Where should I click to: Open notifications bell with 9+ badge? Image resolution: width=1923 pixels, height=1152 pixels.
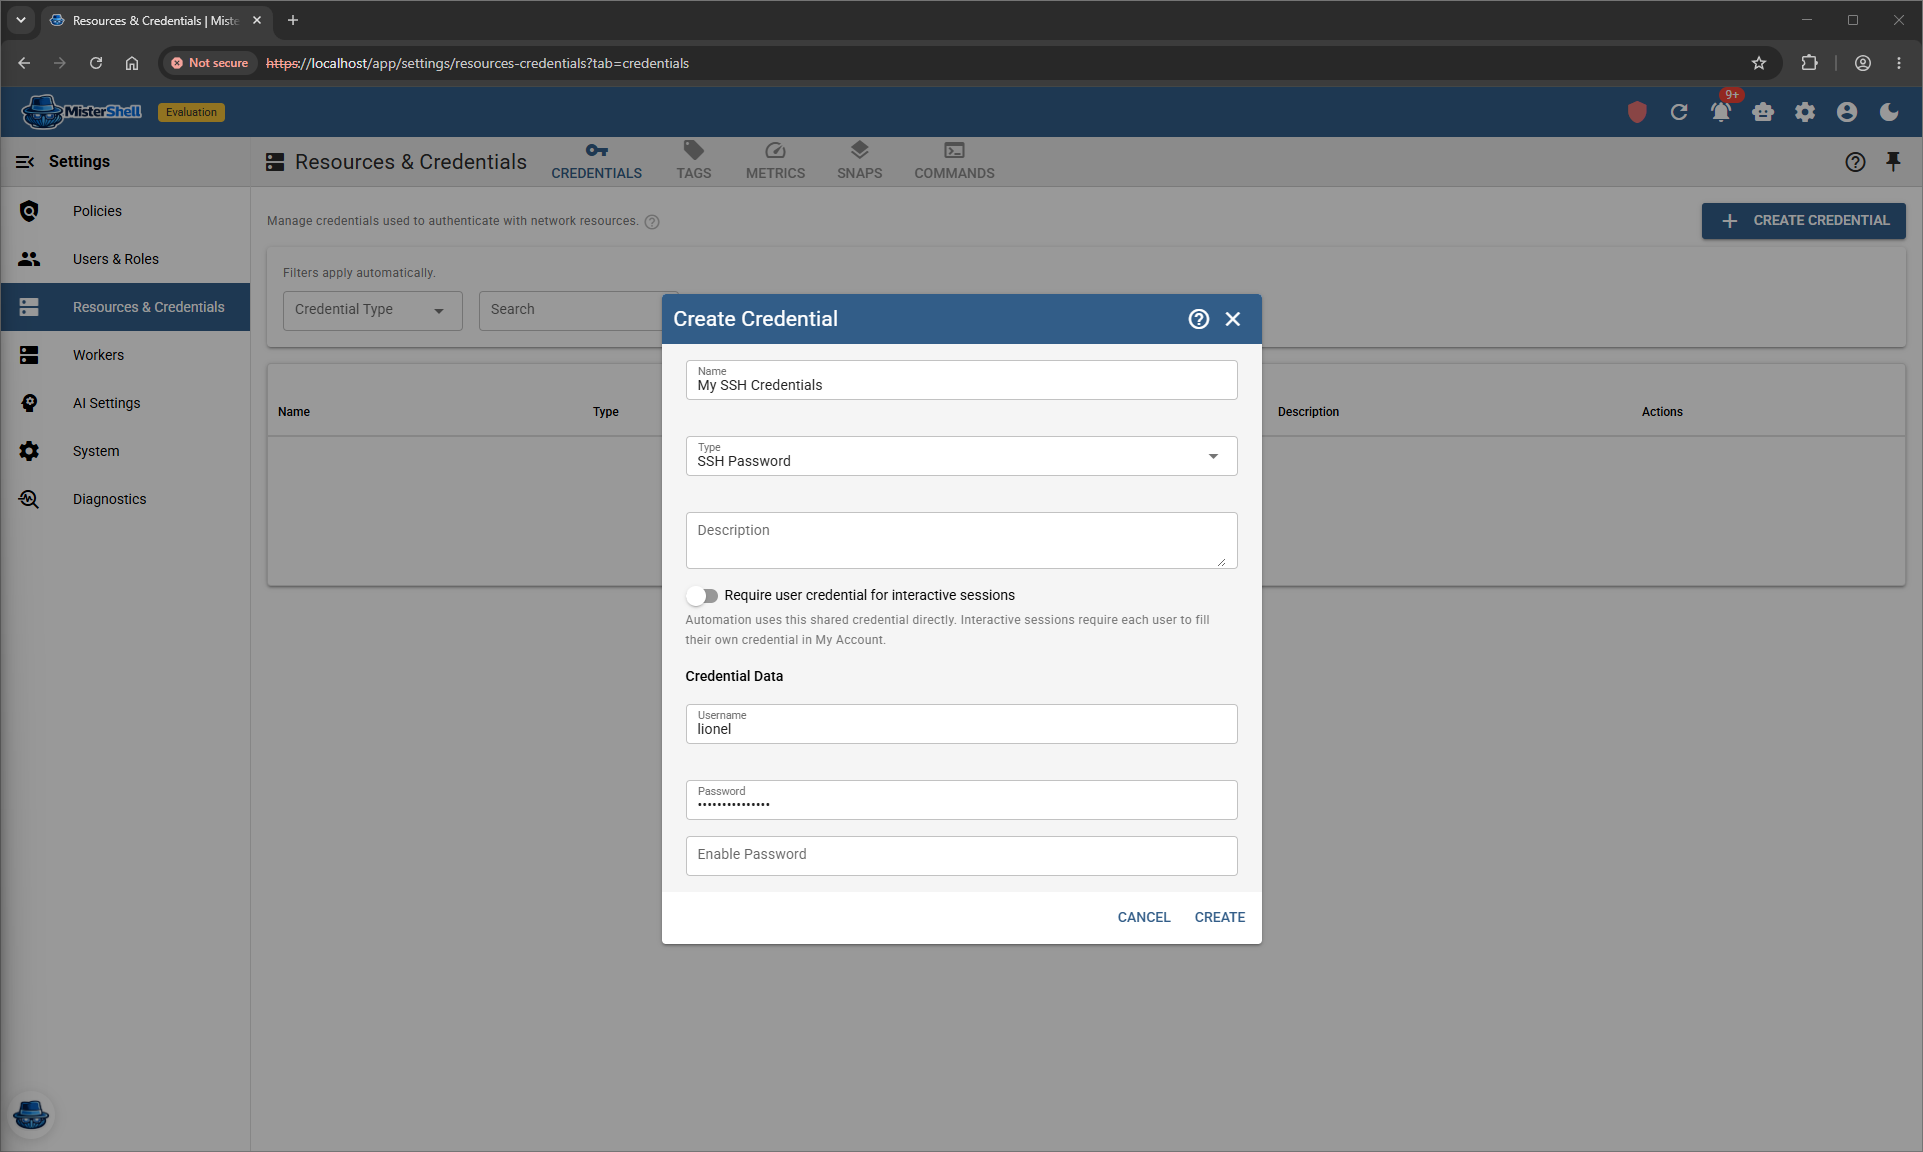(1721, 112)
